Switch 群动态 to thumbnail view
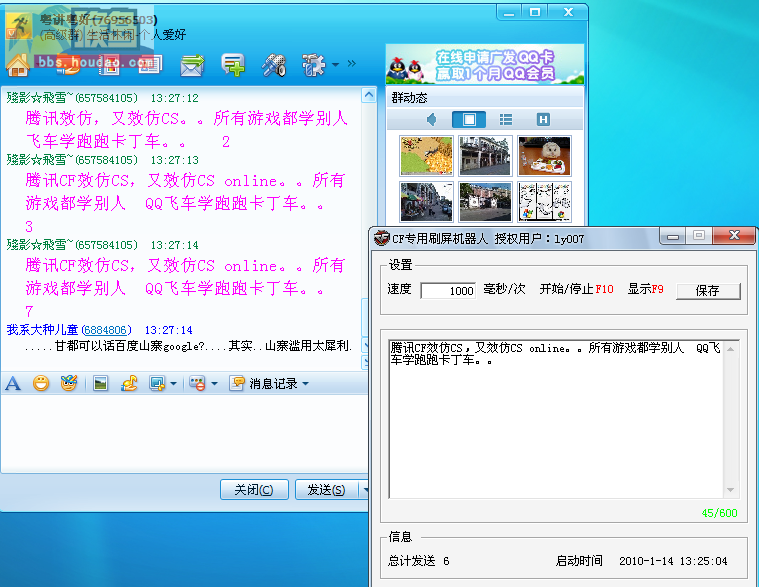 tap(469, 119)
